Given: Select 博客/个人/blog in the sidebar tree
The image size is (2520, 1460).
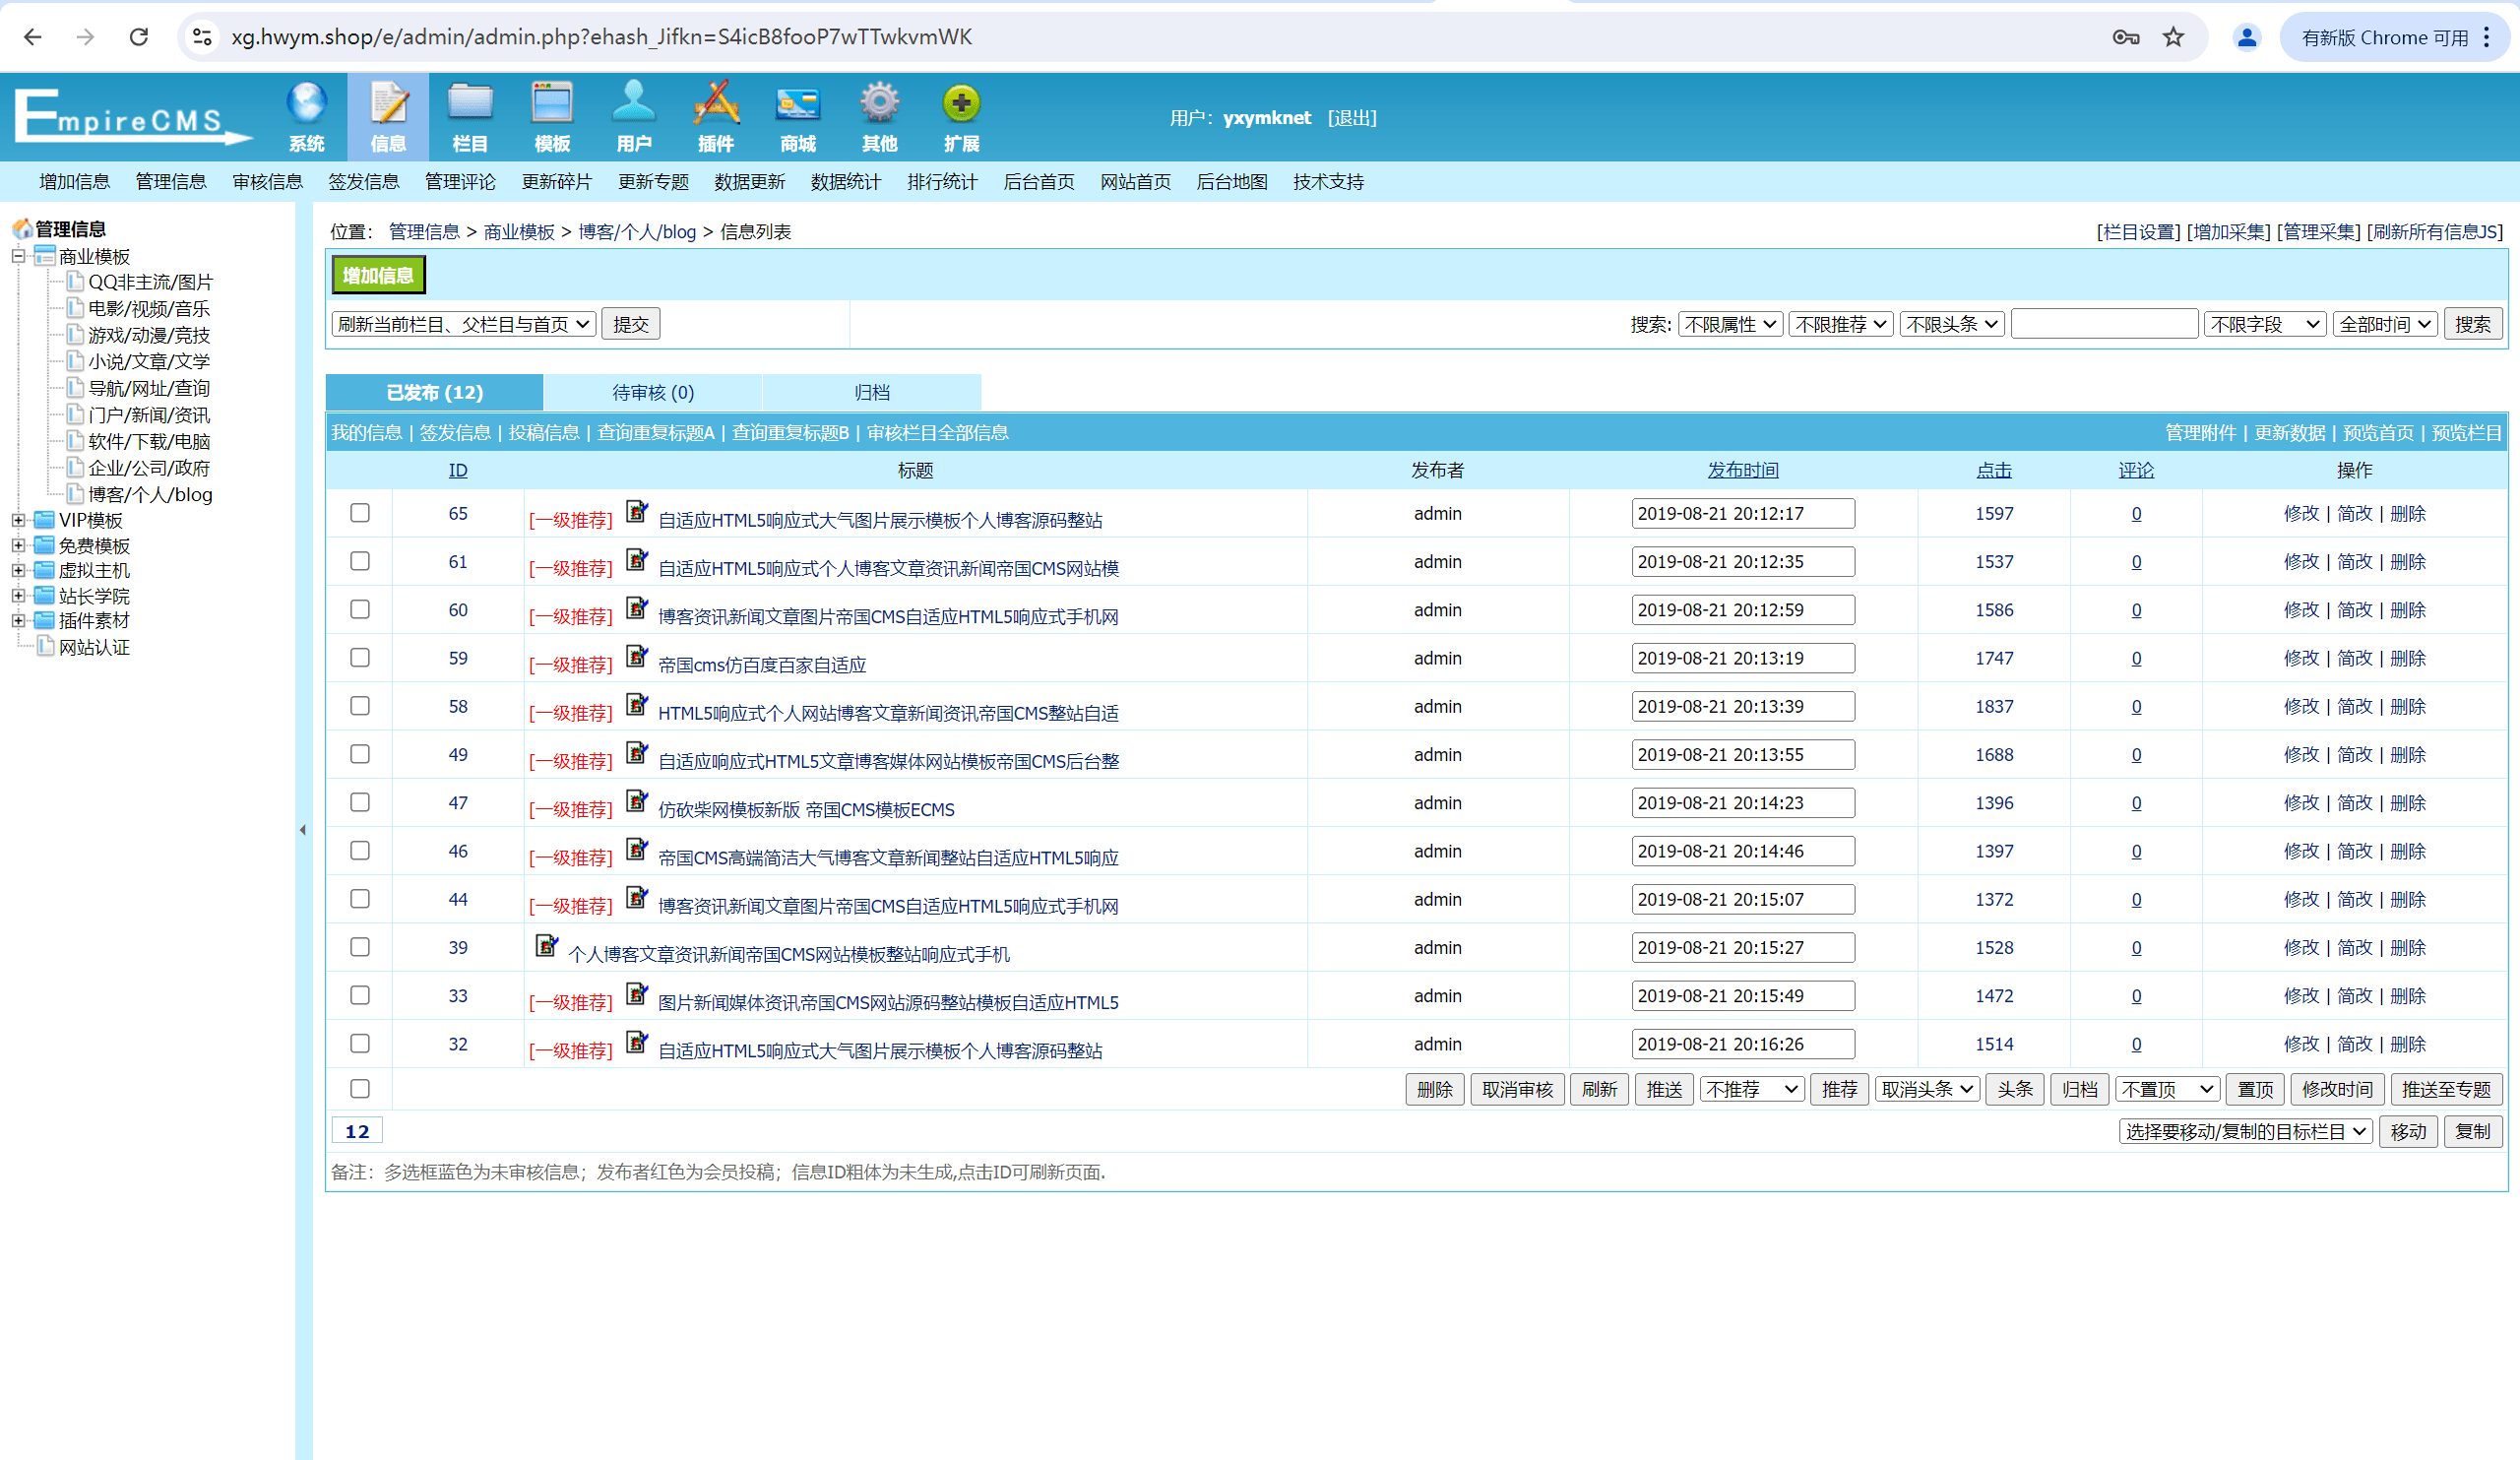Looking at the screenshot, I should [150, 494].
